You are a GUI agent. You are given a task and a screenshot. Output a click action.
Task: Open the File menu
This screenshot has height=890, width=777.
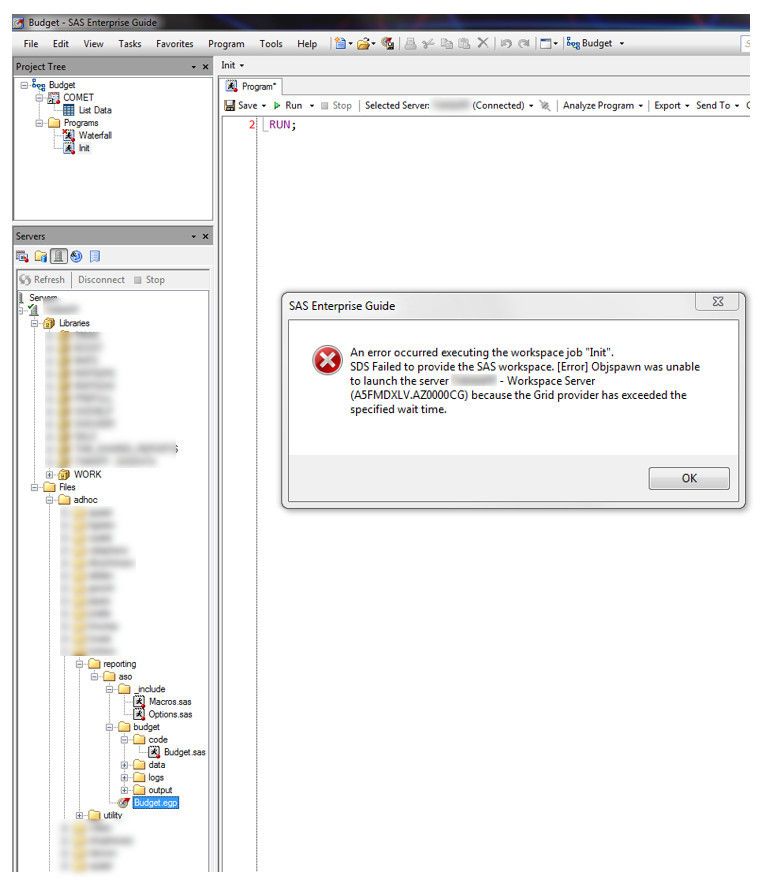(31, 44)
